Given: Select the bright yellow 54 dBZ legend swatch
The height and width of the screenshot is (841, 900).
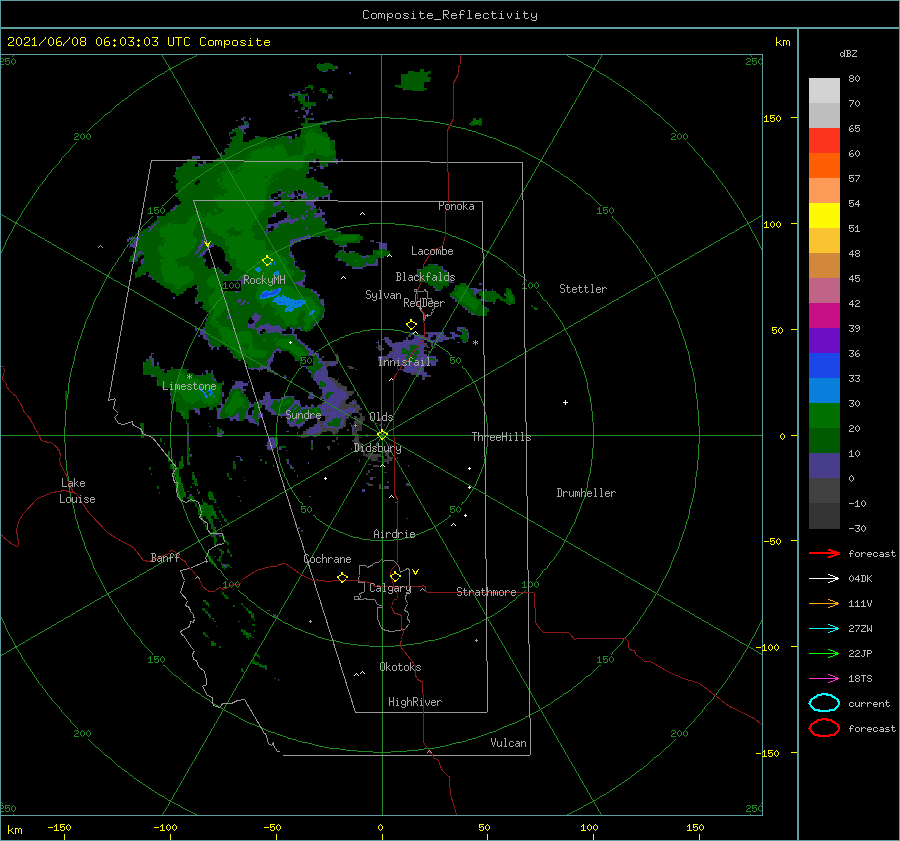Looking at the screenshot, I should click(x=824, y=215).
